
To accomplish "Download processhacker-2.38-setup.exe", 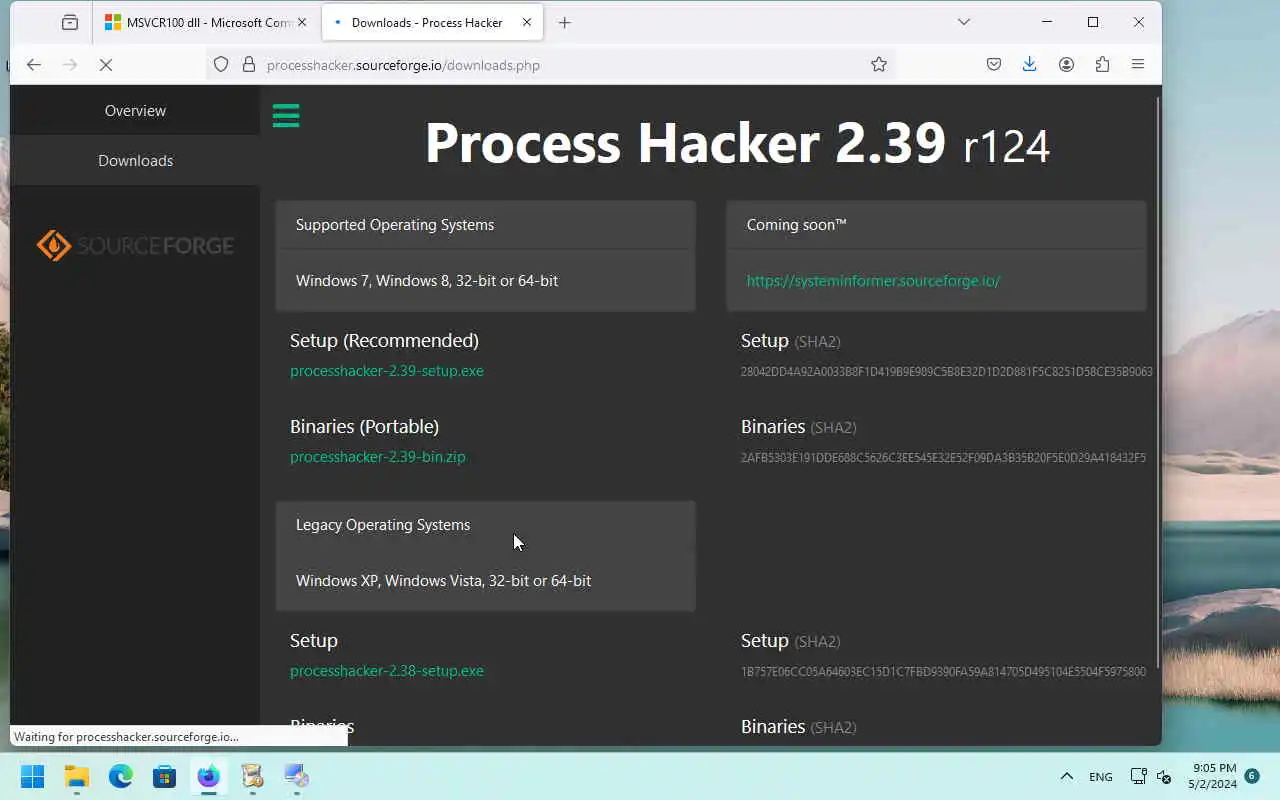I will pyautogui.click(x=387, y=671).
